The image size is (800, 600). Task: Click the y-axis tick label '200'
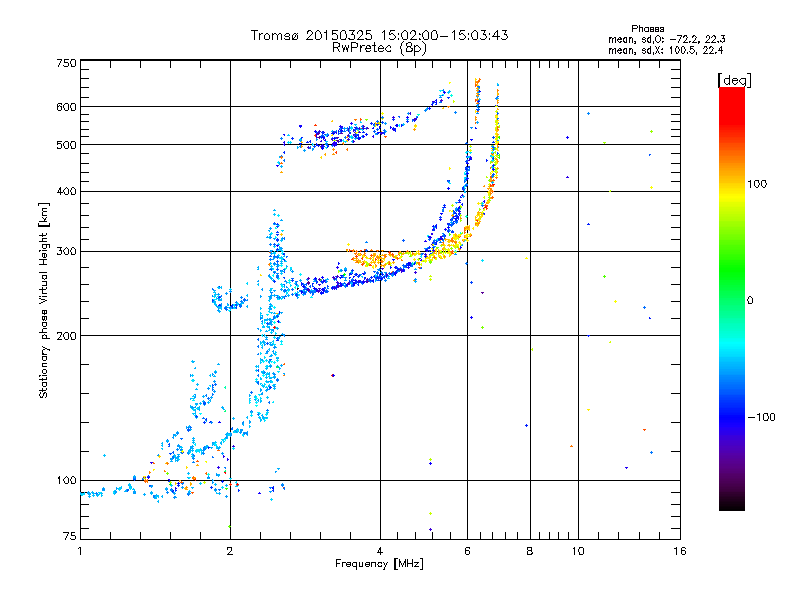click(x=66, y=336)
